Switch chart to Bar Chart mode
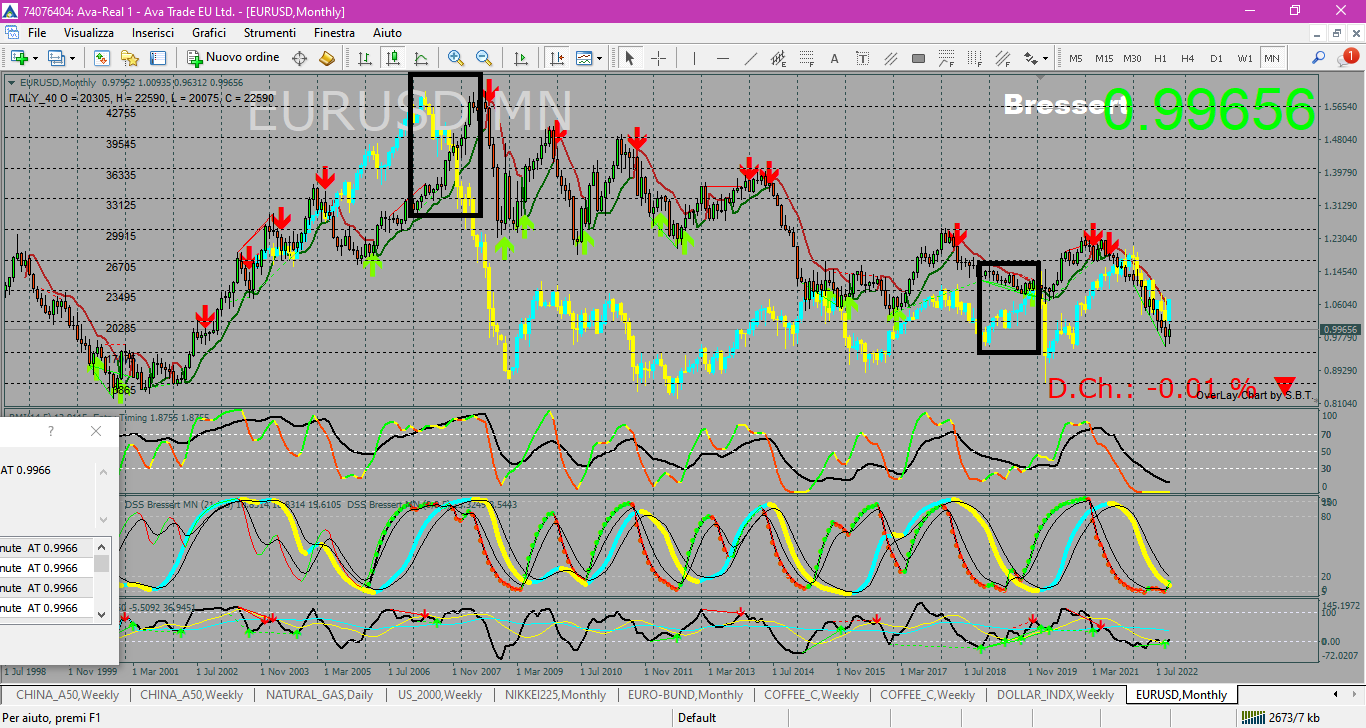Viewport: 1366px width, 728px height. [365, 58]
